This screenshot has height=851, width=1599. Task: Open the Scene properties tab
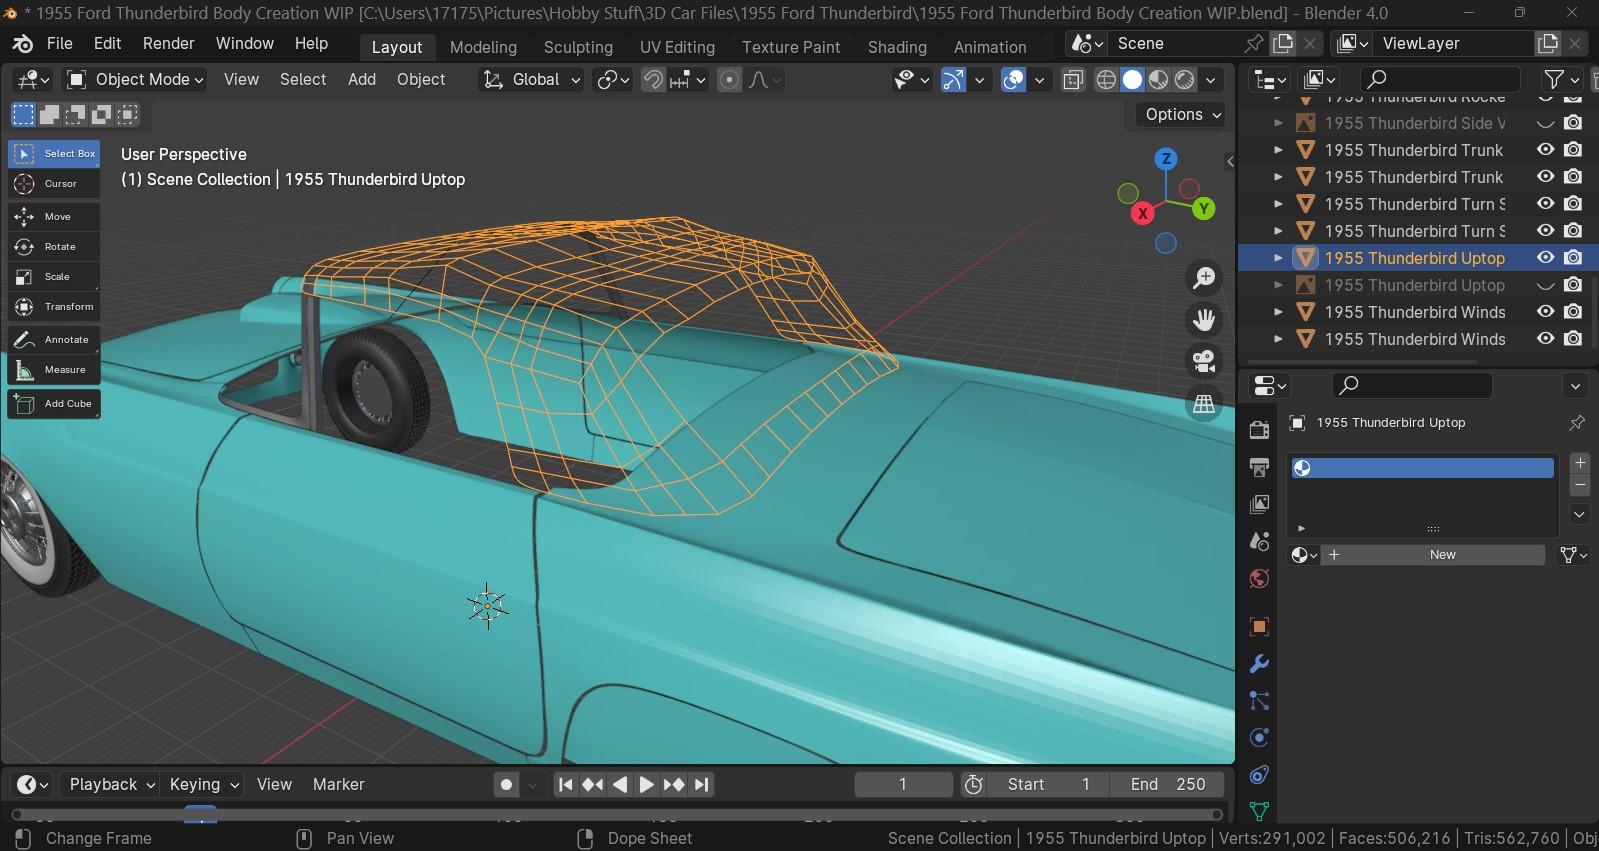pos(1259,541)
